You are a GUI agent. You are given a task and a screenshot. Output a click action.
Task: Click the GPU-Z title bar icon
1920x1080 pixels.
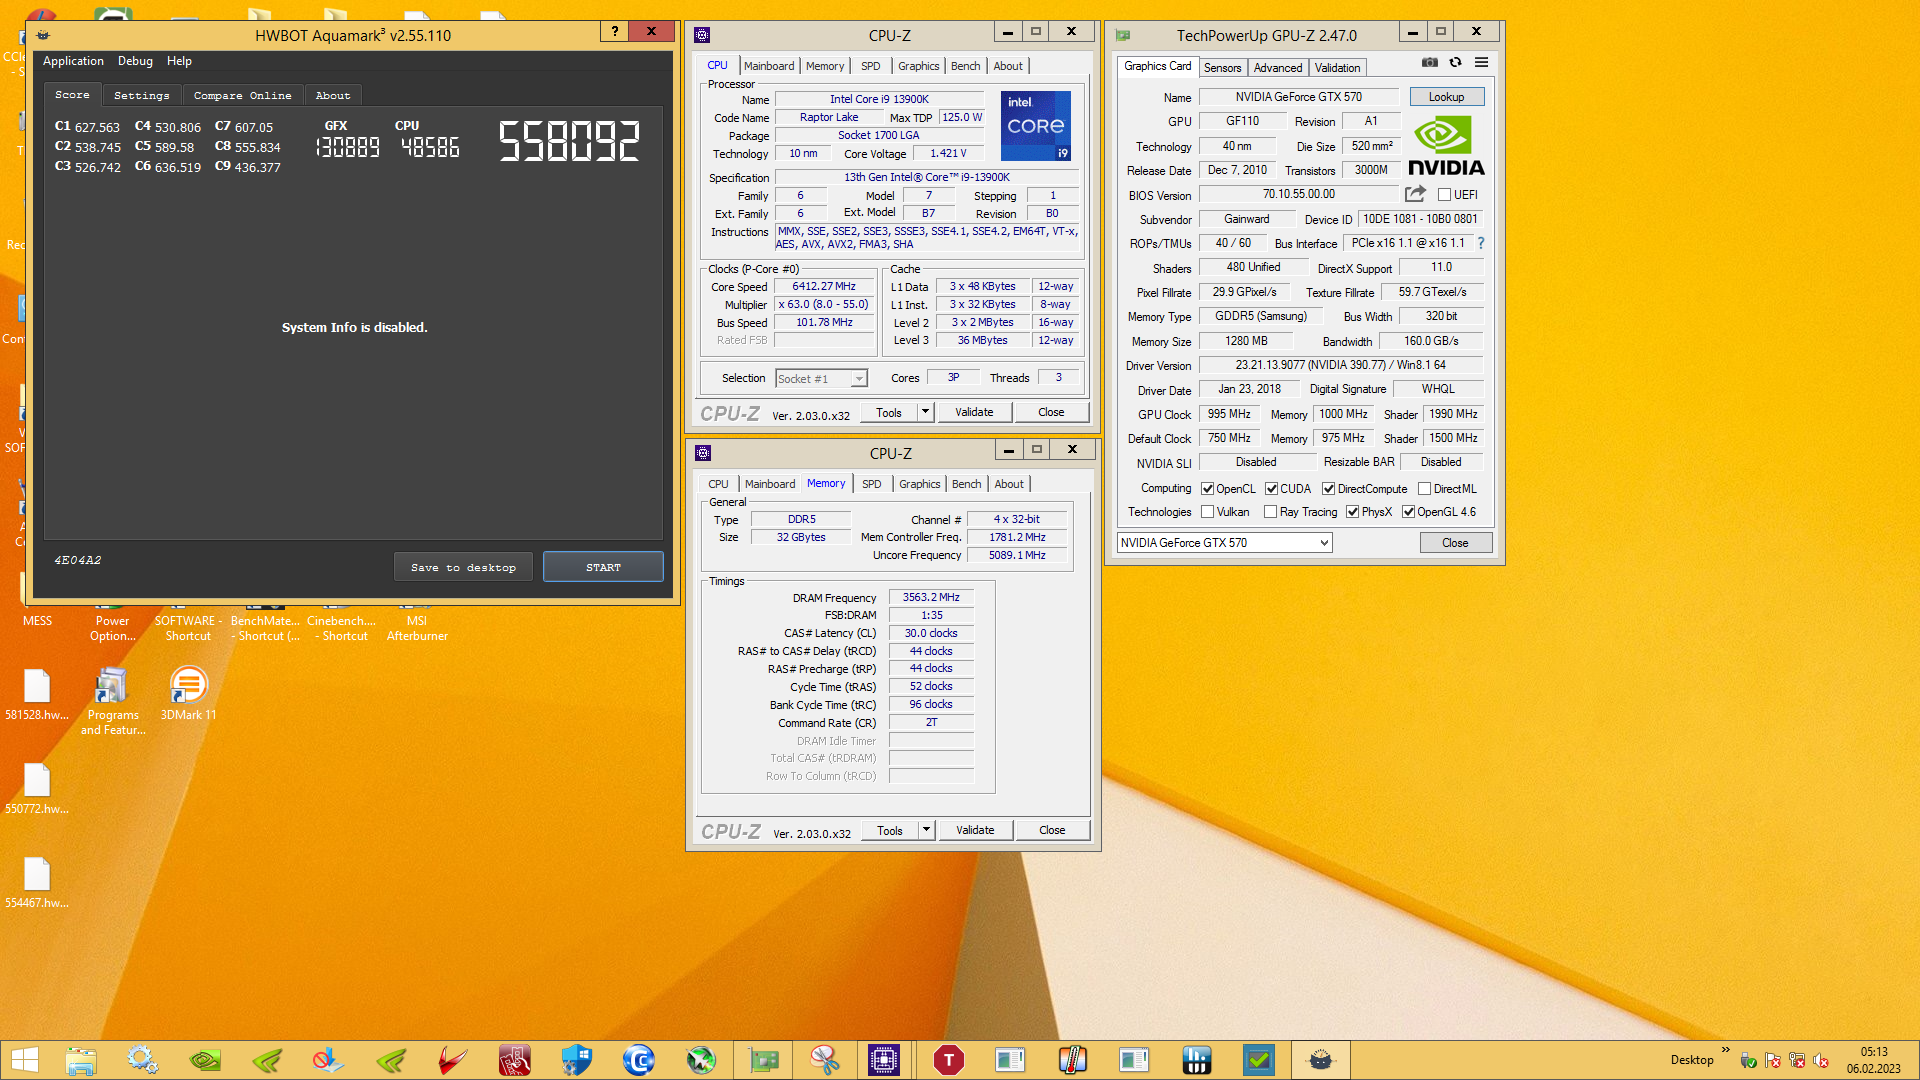pos(1123,35)
